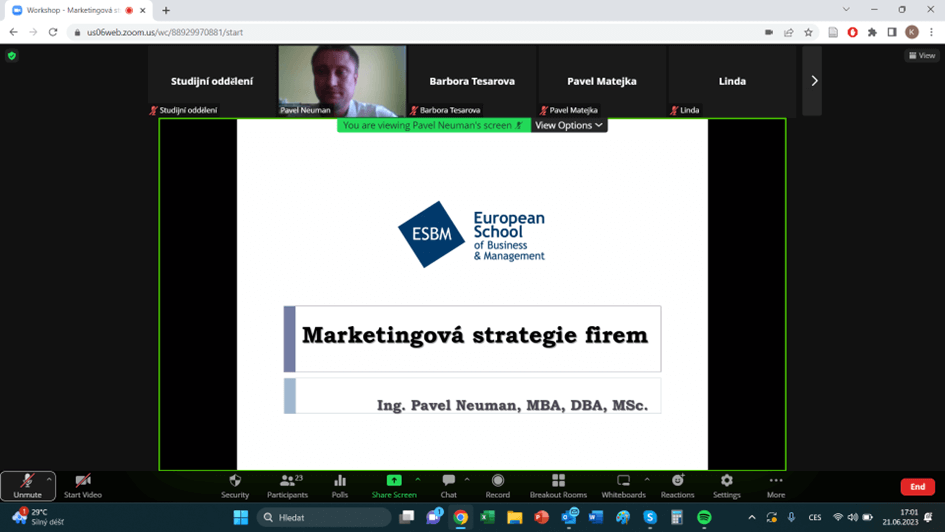Start recording with the Record button
The width and height of the screenshot is (945, 532).
click(x=498, y=486)
